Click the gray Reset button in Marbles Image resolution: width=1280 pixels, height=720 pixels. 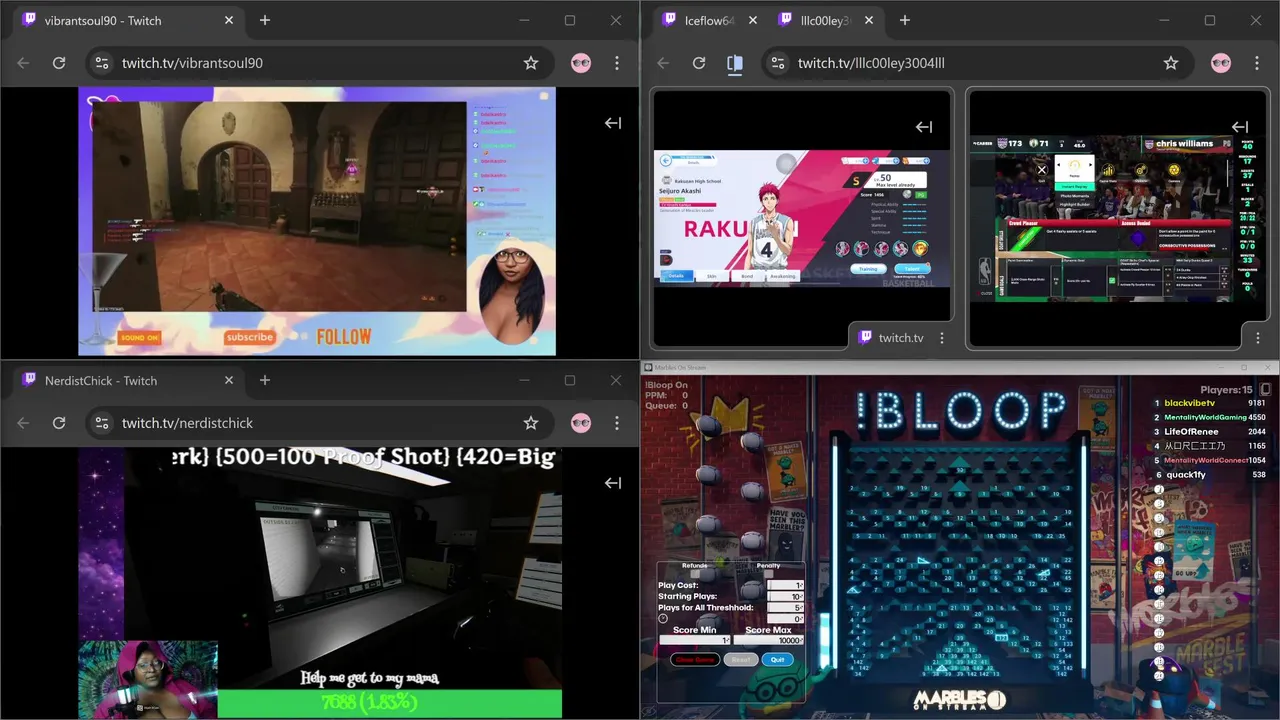(x=741, y=660)
